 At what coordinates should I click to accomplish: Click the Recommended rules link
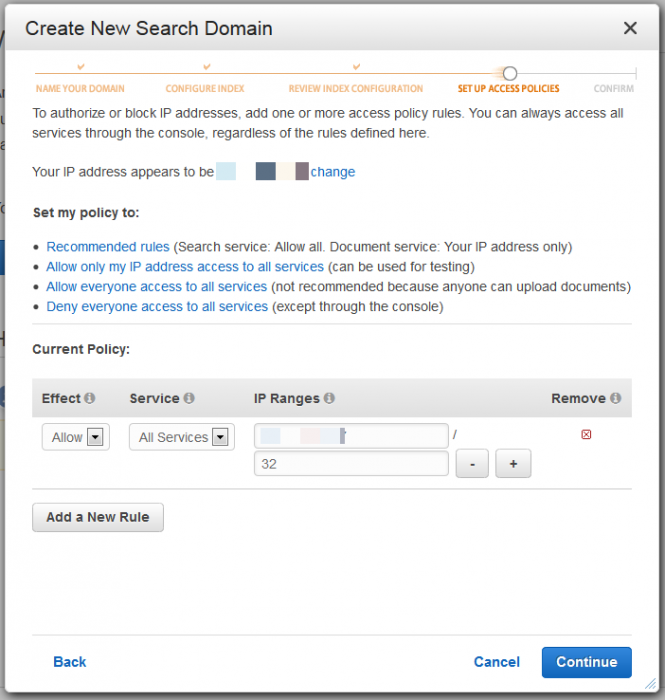(x=108, y=247)
